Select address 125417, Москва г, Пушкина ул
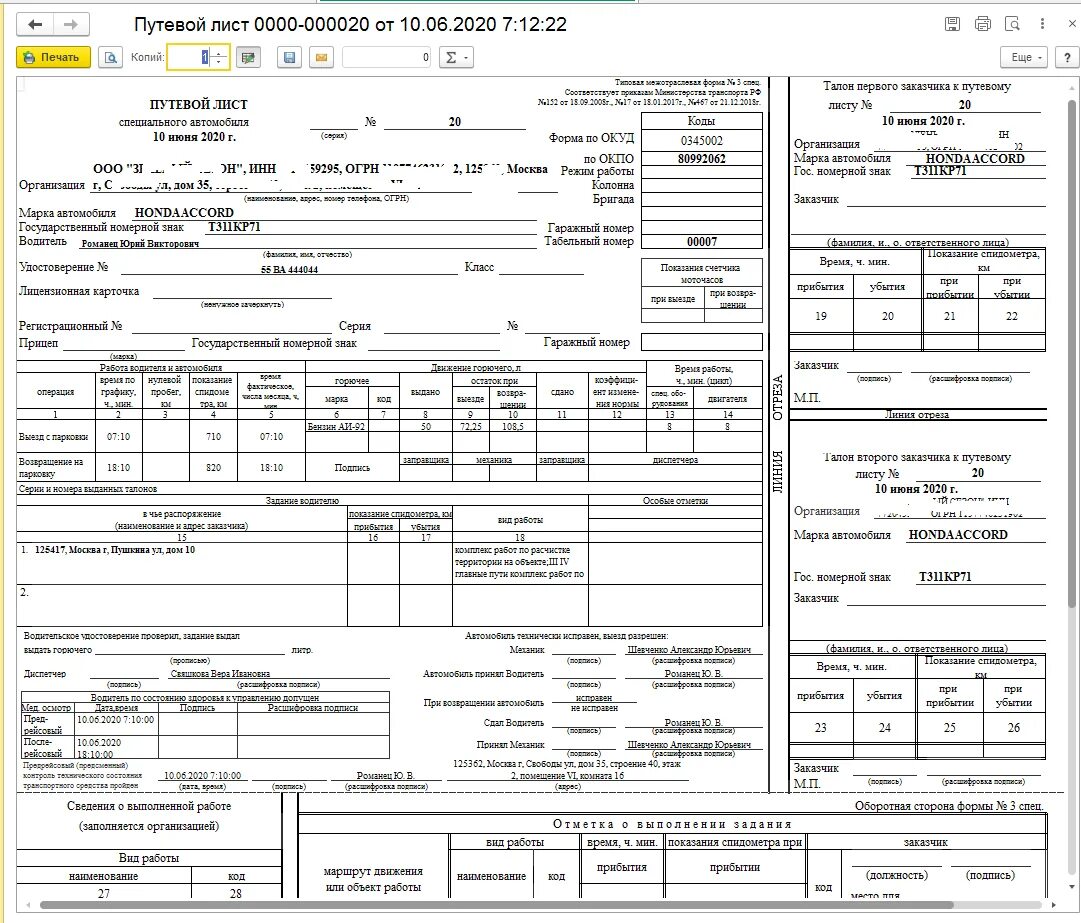 click(x=114, y=550)
